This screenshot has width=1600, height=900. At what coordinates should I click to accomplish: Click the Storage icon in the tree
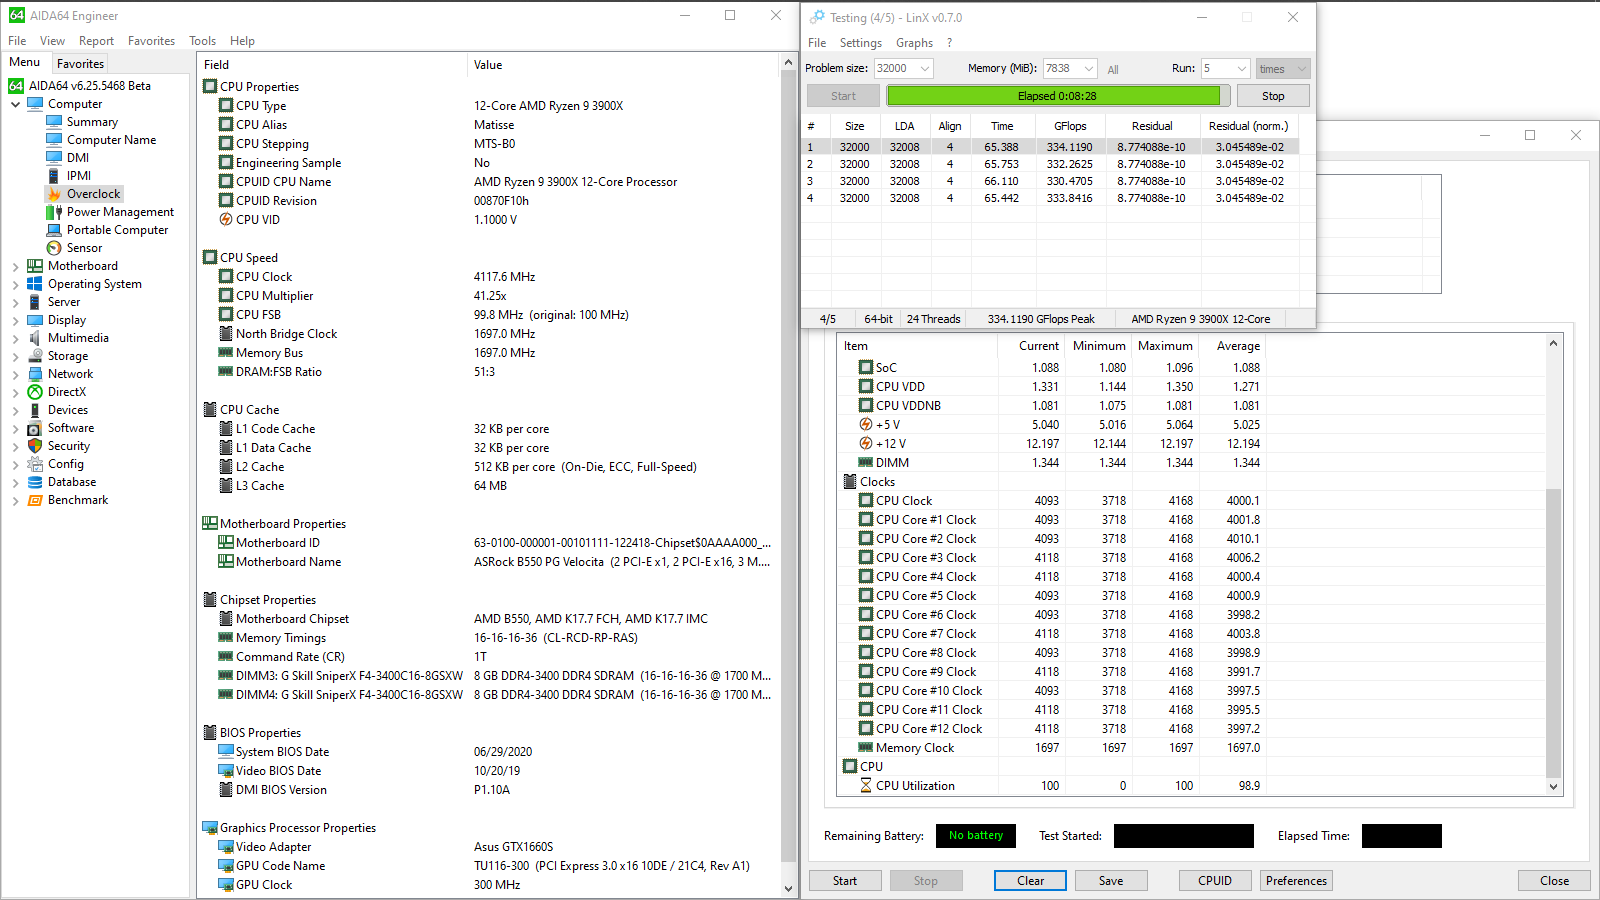pos(35,356)
